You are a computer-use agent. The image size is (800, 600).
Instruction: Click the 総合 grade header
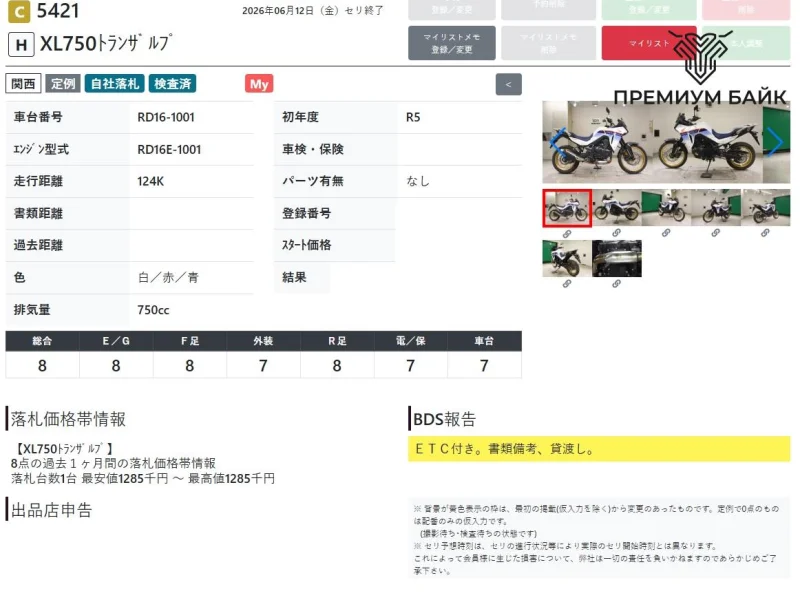click(42, 341)
